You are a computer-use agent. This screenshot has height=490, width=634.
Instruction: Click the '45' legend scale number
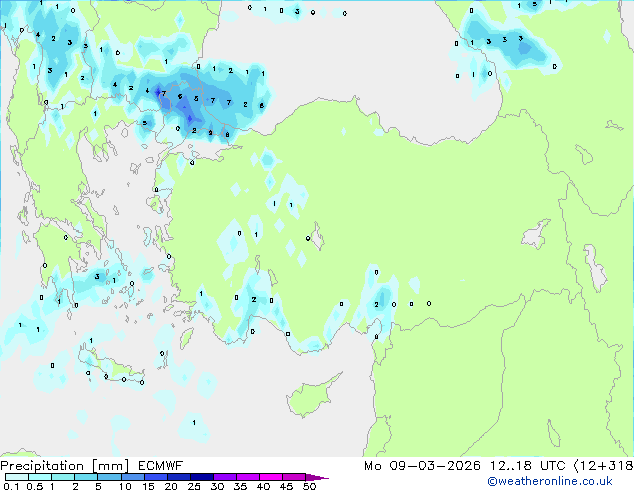pos(286,486)
